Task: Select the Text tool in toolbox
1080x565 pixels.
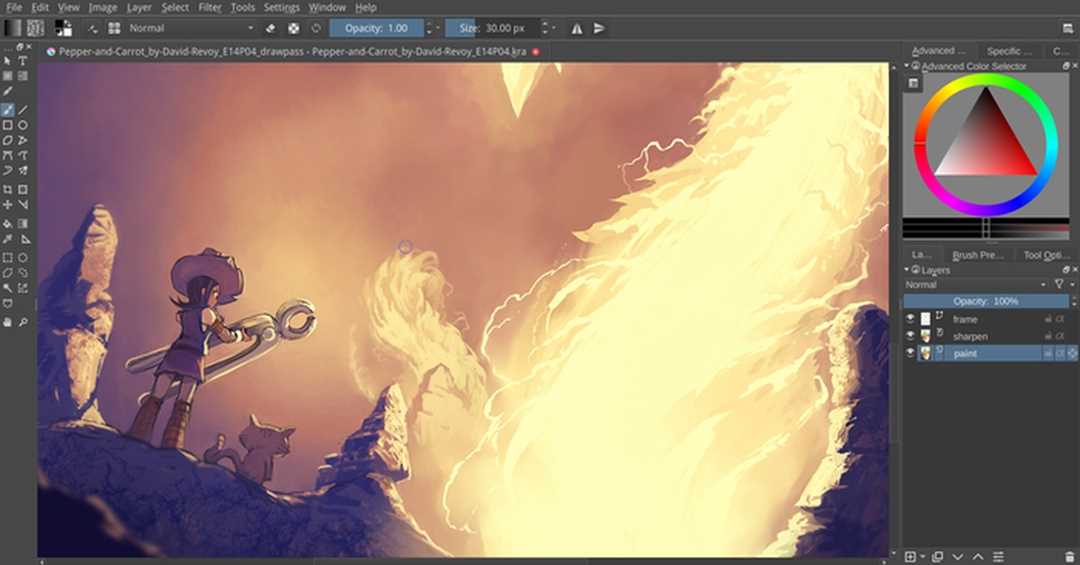Action: click(x=23, y=61)
